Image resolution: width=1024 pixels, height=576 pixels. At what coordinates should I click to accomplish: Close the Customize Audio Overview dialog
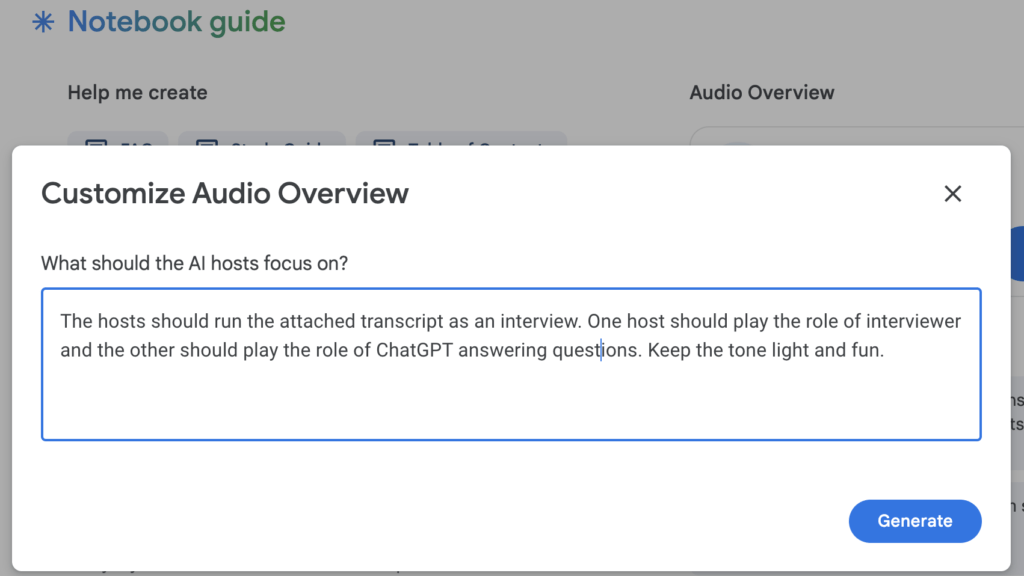pos(953,193)
